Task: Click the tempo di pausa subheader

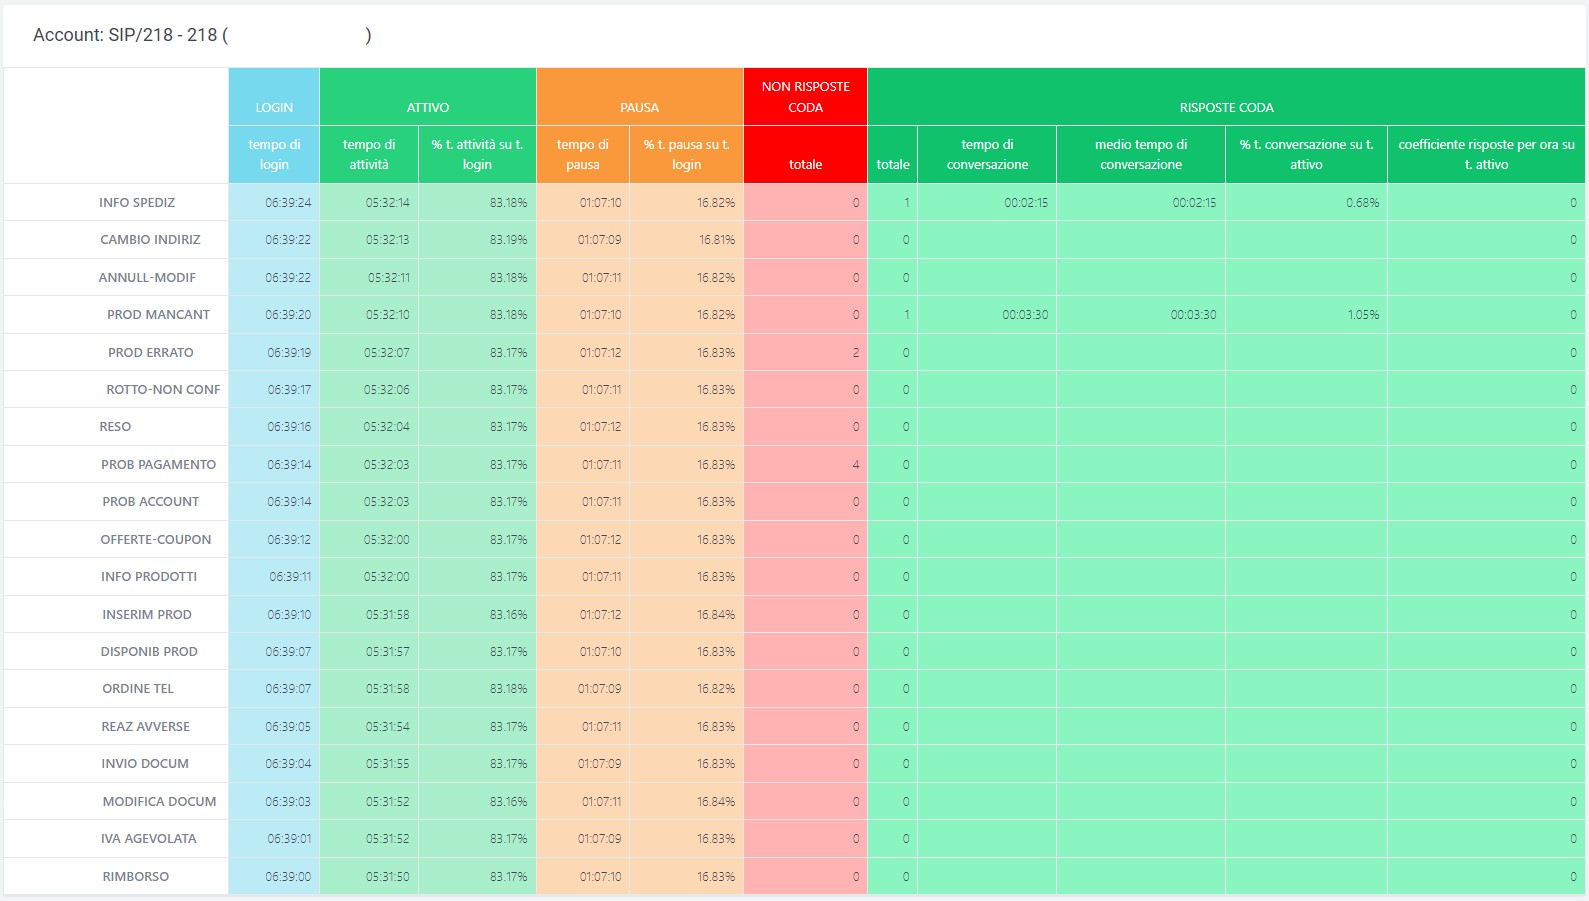Action: coord(583,154)
